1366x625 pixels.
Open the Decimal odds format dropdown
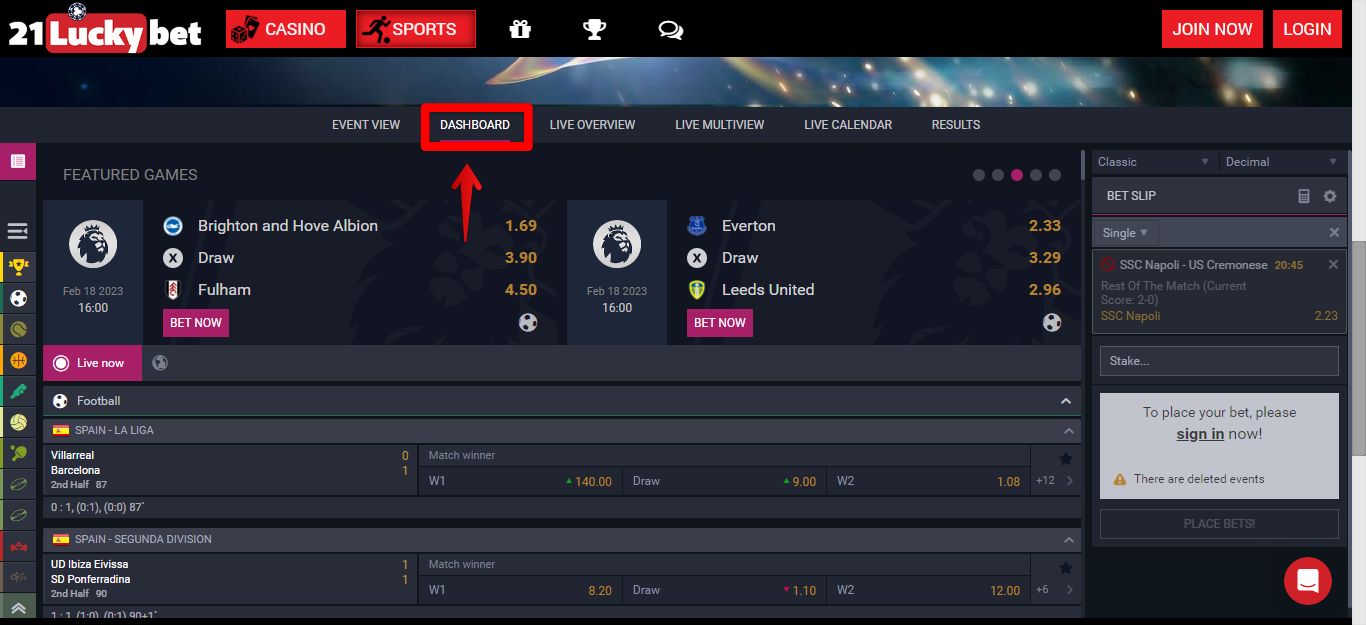coord(1281,162)
